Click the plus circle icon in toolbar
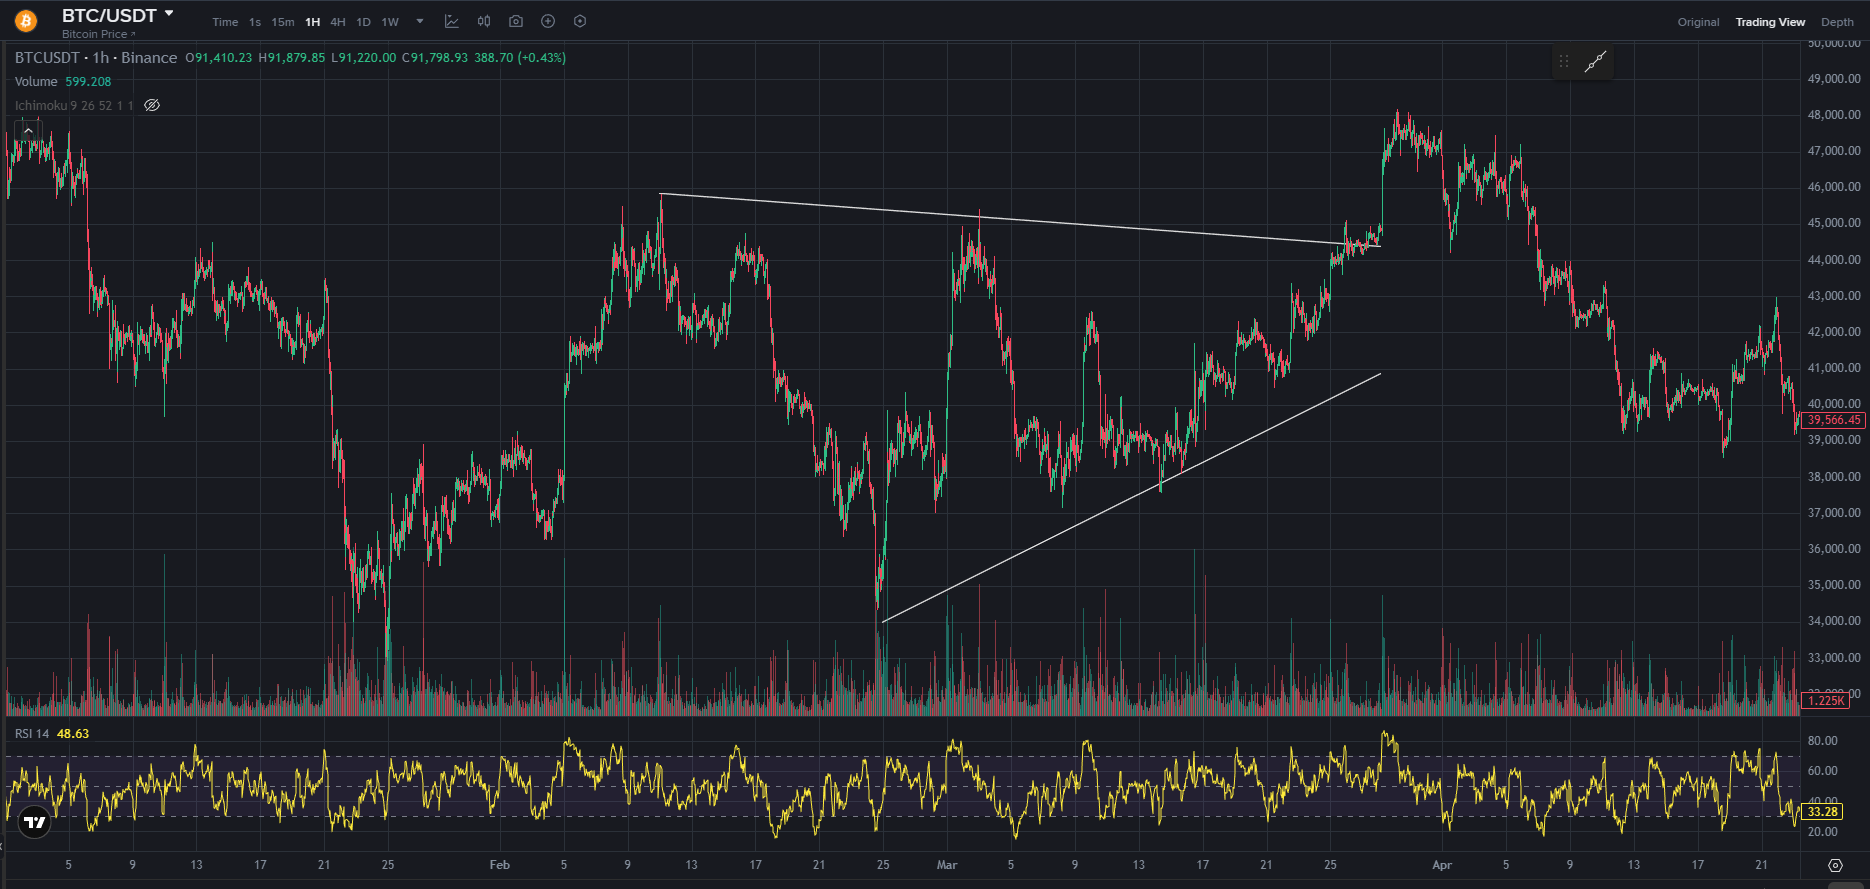The height and width of the screenshot is (889, 1870). pos(548,21)
